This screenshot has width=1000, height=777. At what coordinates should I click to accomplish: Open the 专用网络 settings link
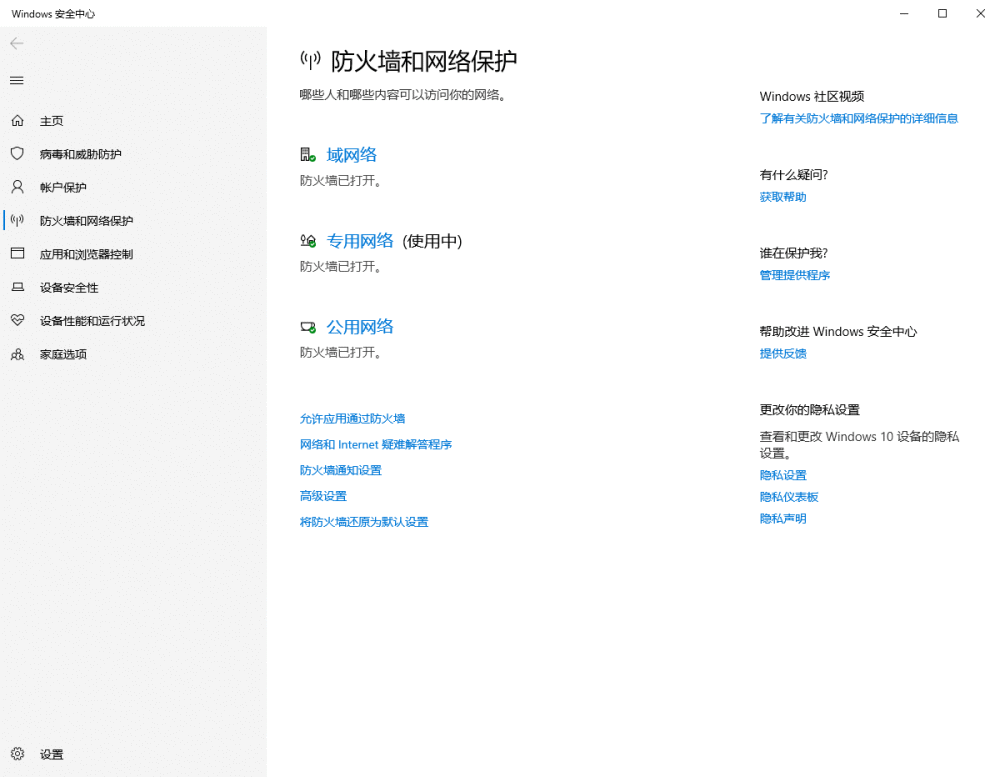(360, 240)
